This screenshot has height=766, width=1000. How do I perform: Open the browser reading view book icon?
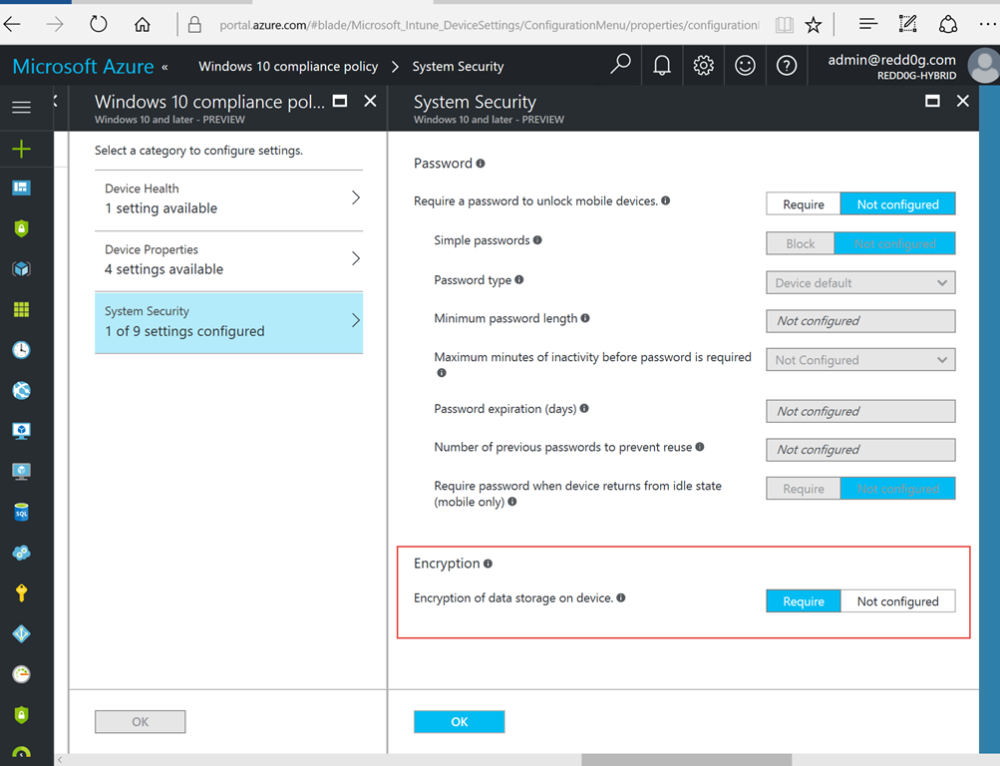click(784, 25)
